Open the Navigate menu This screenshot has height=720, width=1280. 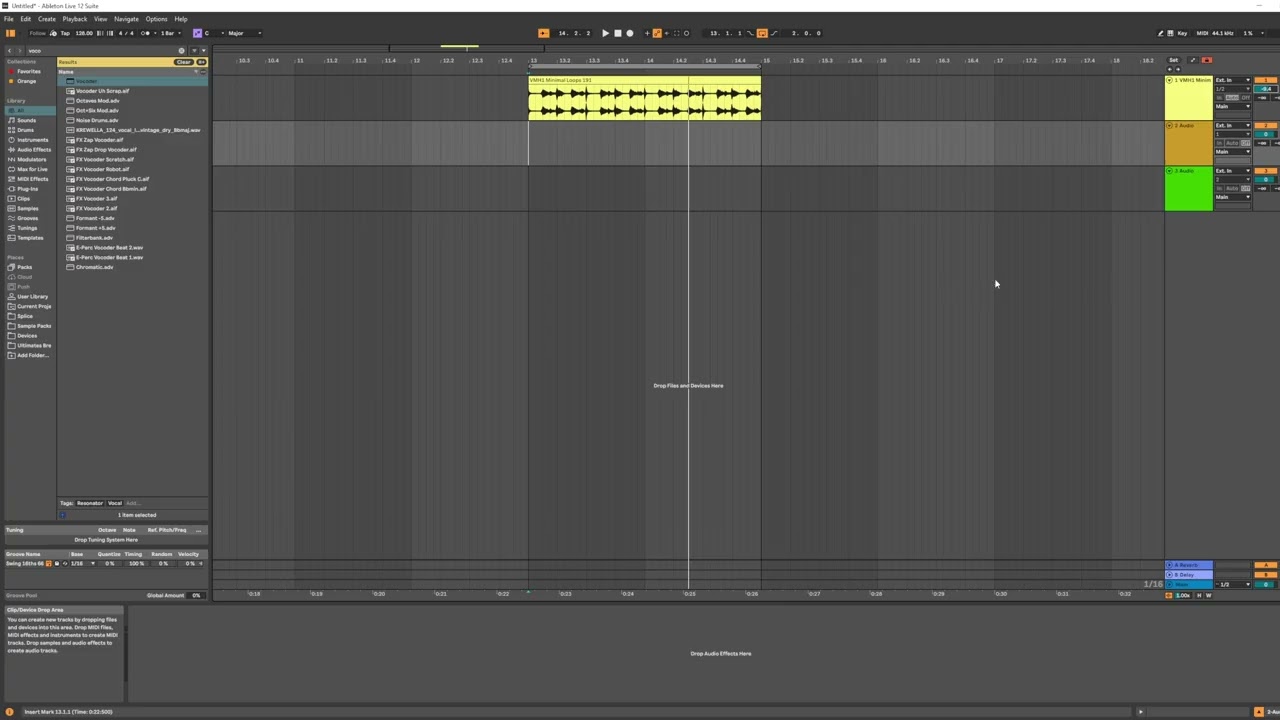(126, 19)
